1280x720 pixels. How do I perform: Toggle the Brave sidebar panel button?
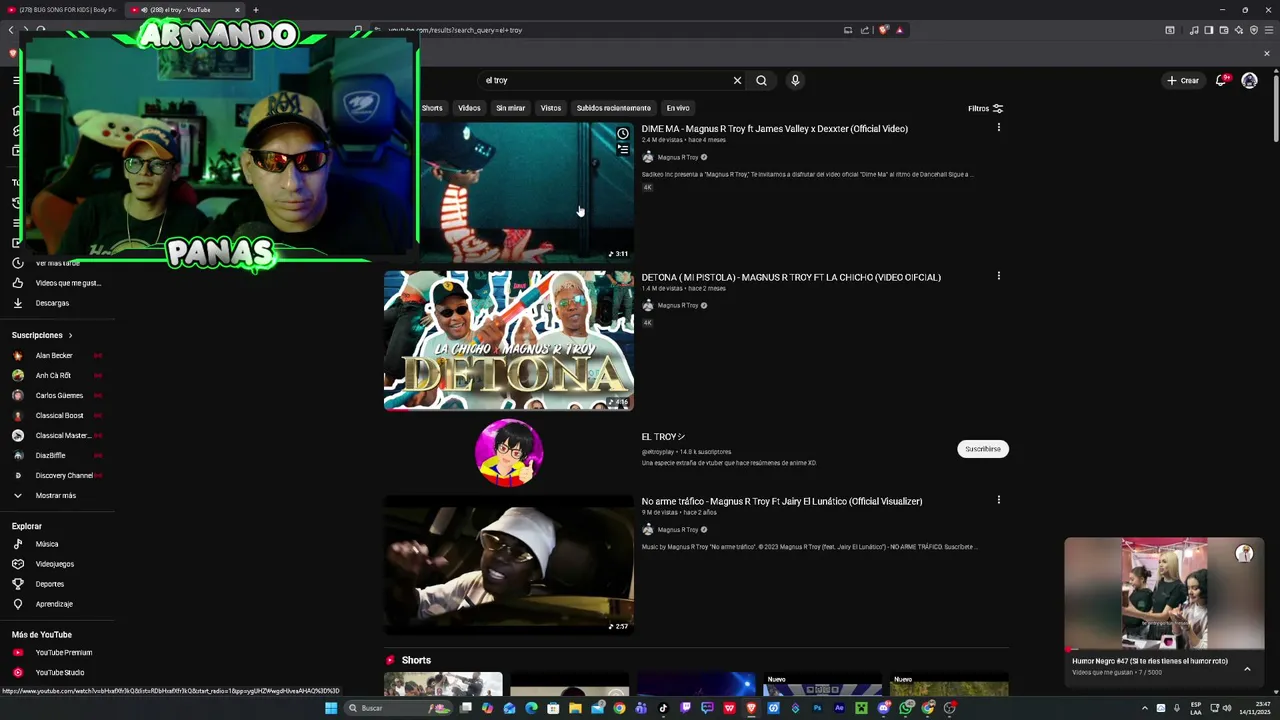pyautogui.click(x=1209, y=30)
